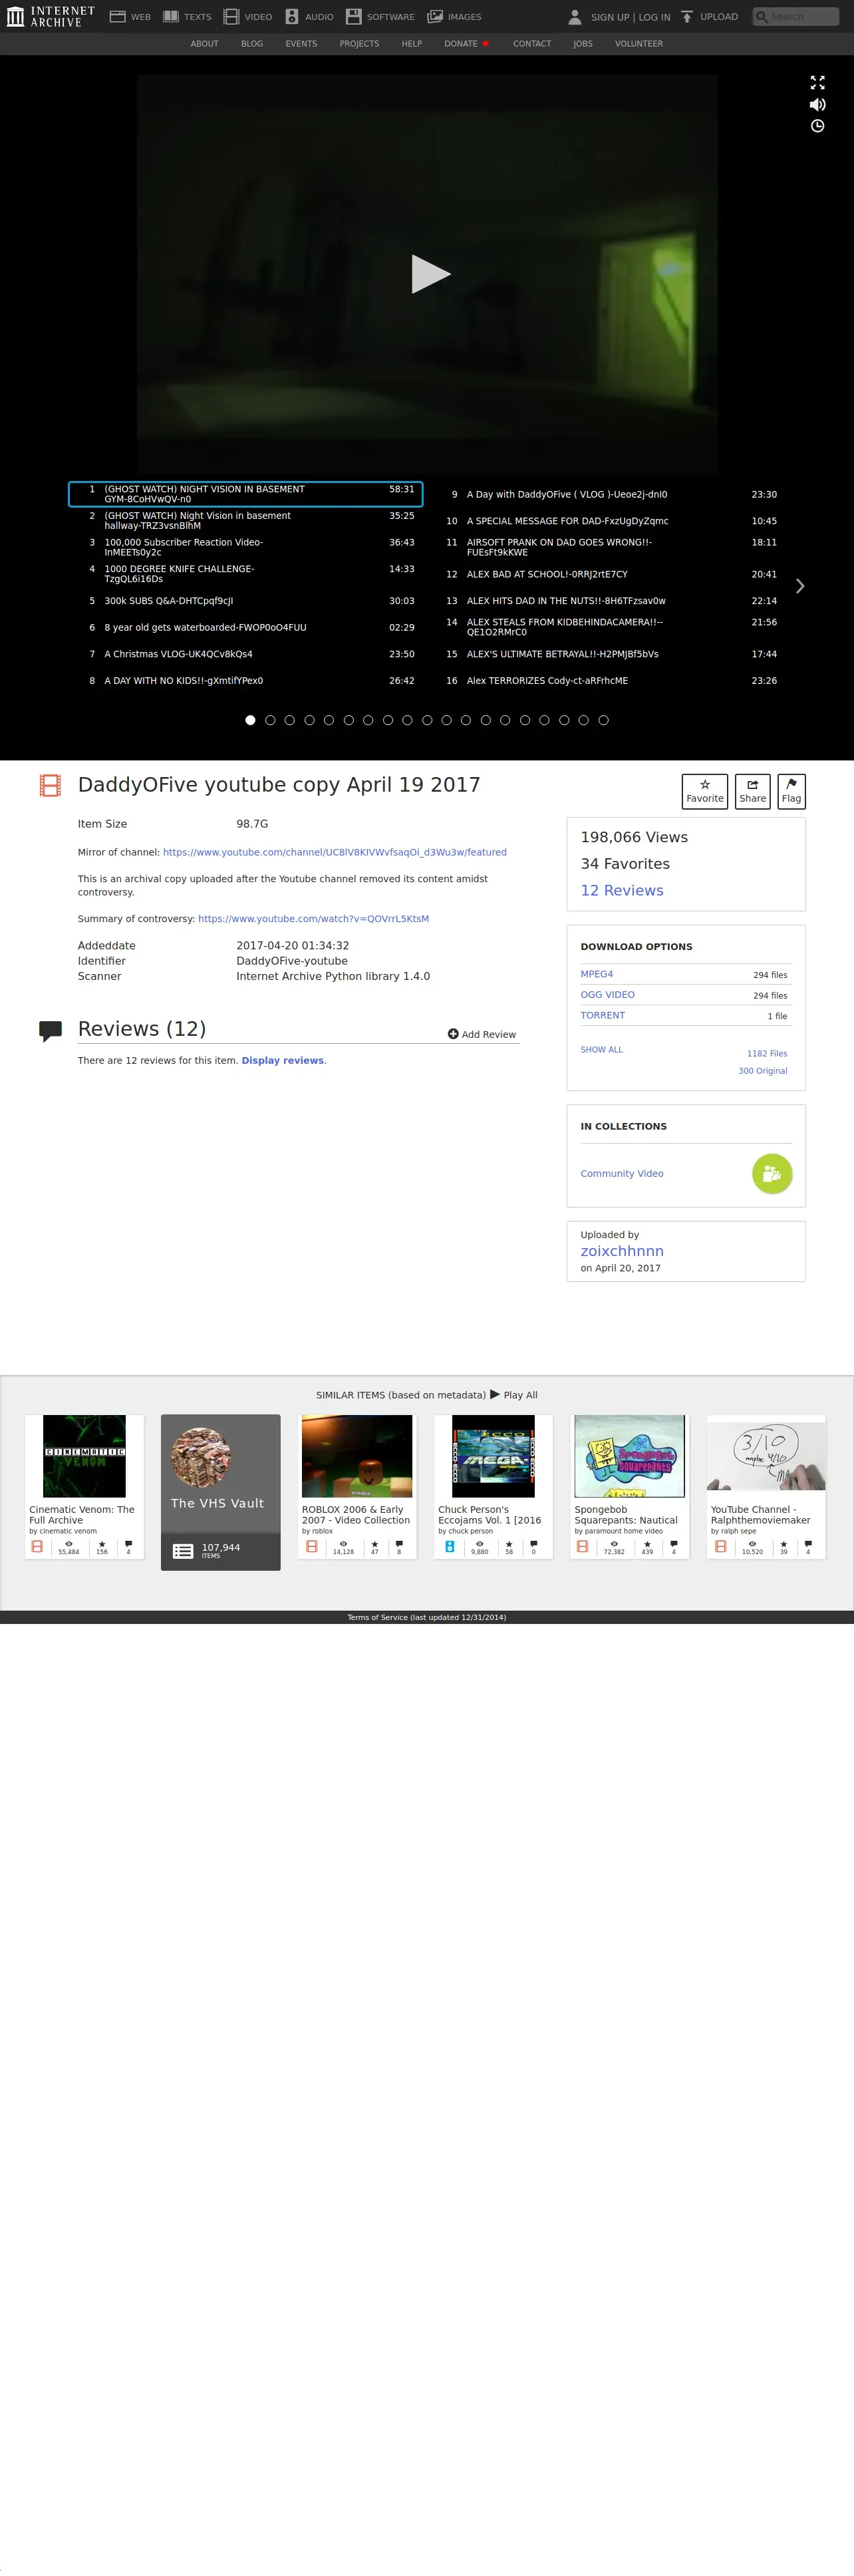Select the second playlist page dot

click(270, 720)
